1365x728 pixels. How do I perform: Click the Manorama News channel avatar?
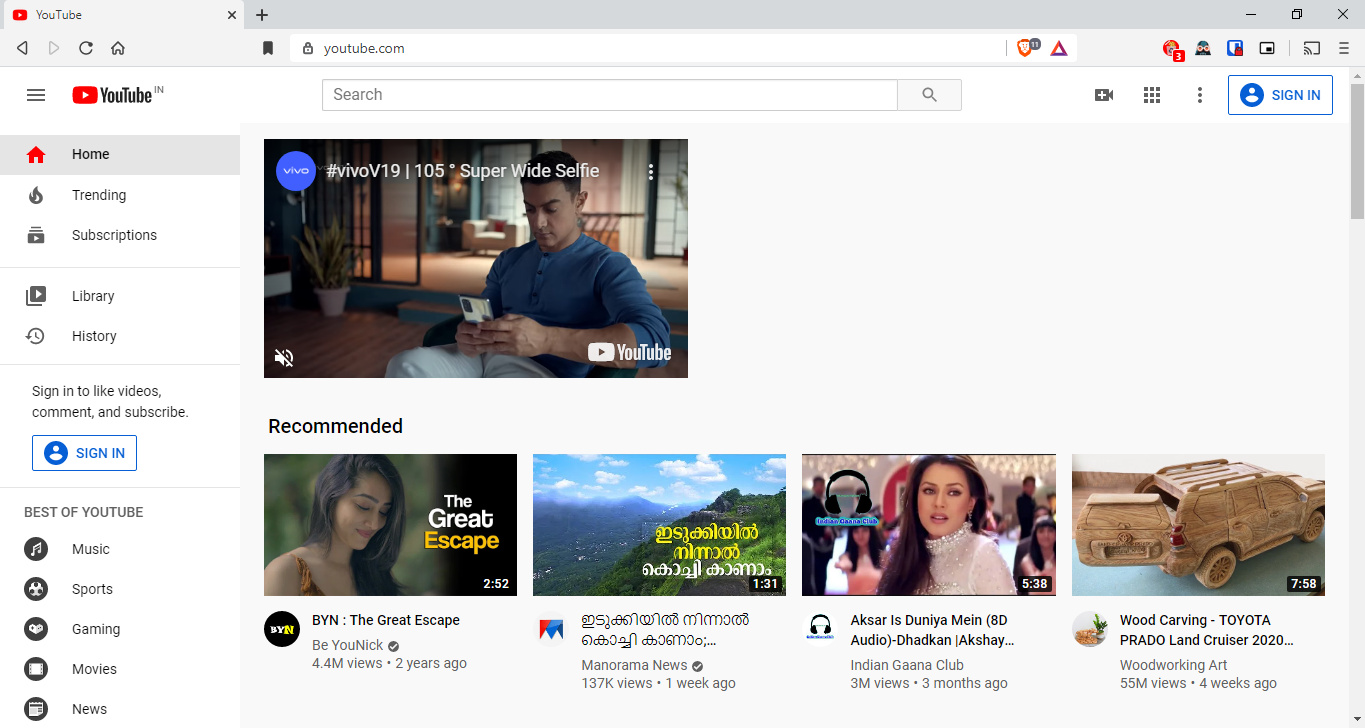pos(551,629)
